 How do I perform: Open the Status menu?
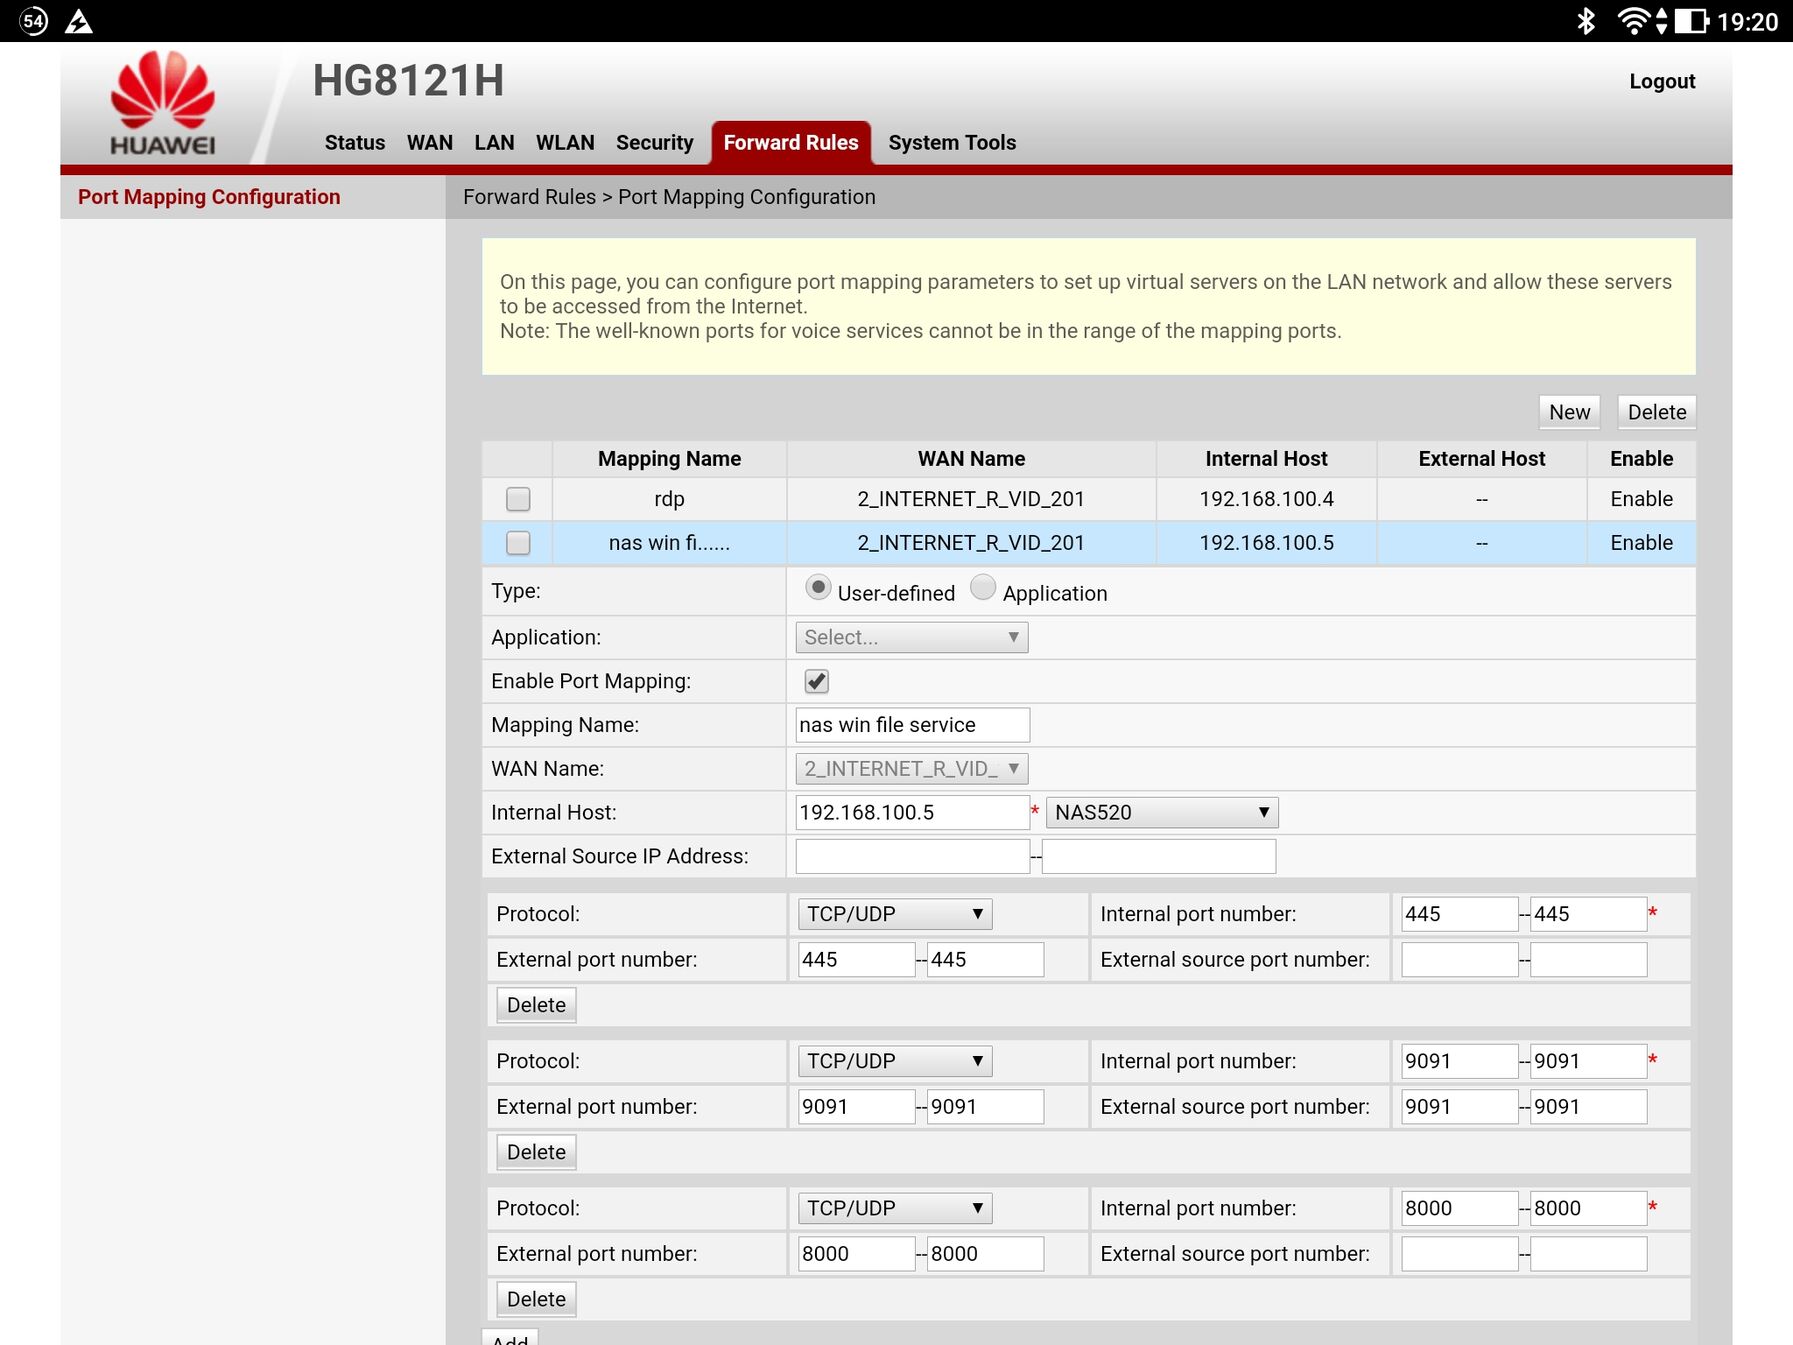(355, 143)
